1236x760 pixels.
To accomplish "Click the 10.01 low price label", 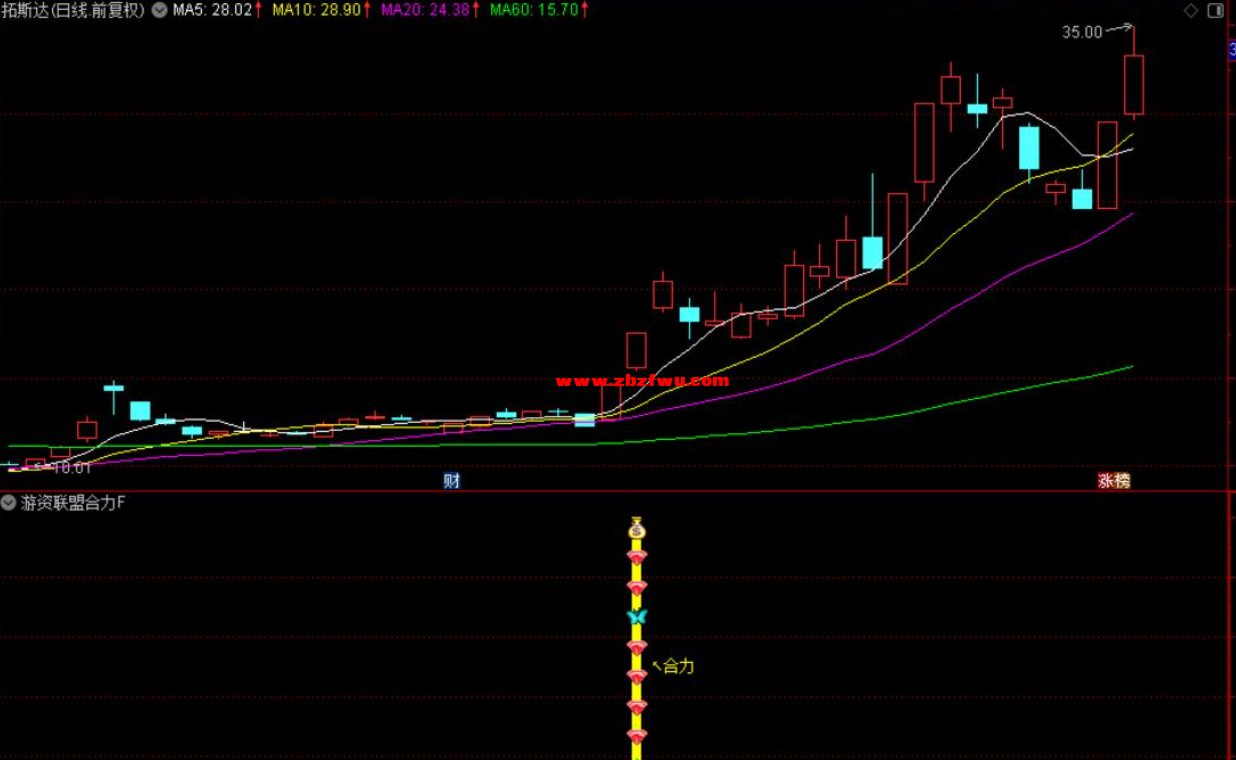I will pyautogui.click(x=71, y=467).
